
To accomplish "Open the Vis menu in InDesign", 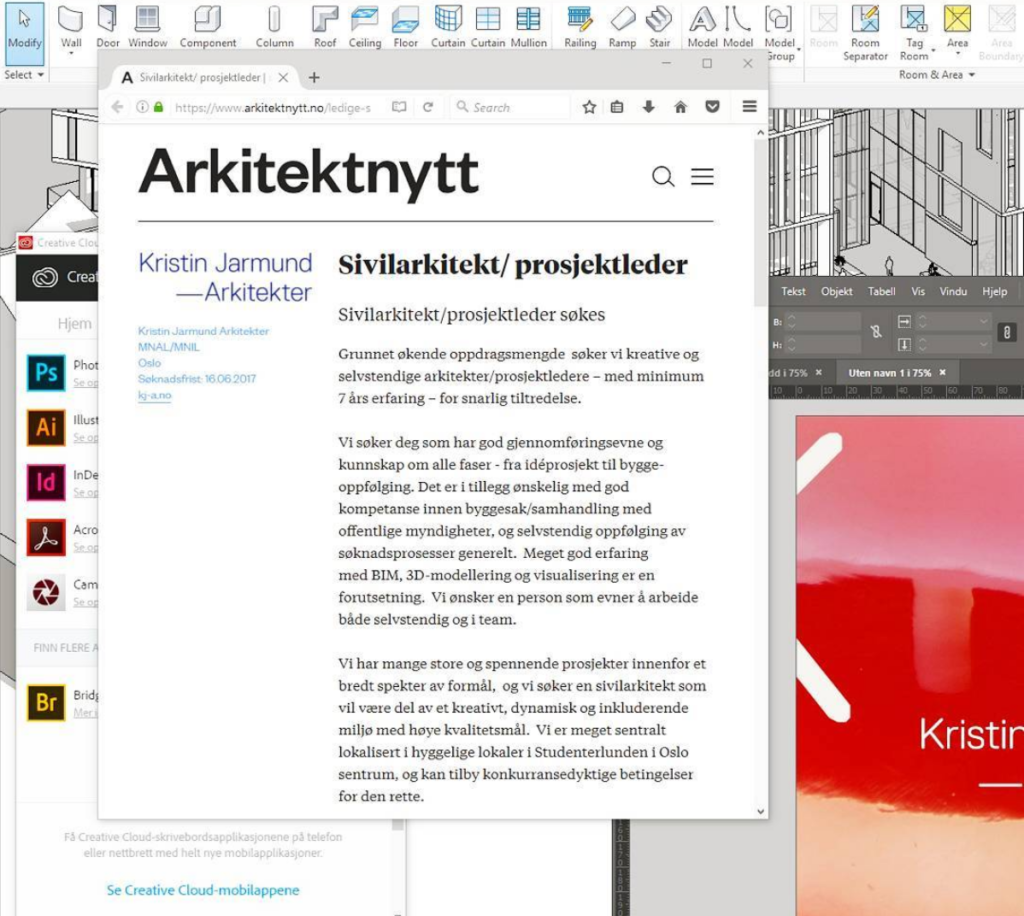I will (x=918, y=291).
